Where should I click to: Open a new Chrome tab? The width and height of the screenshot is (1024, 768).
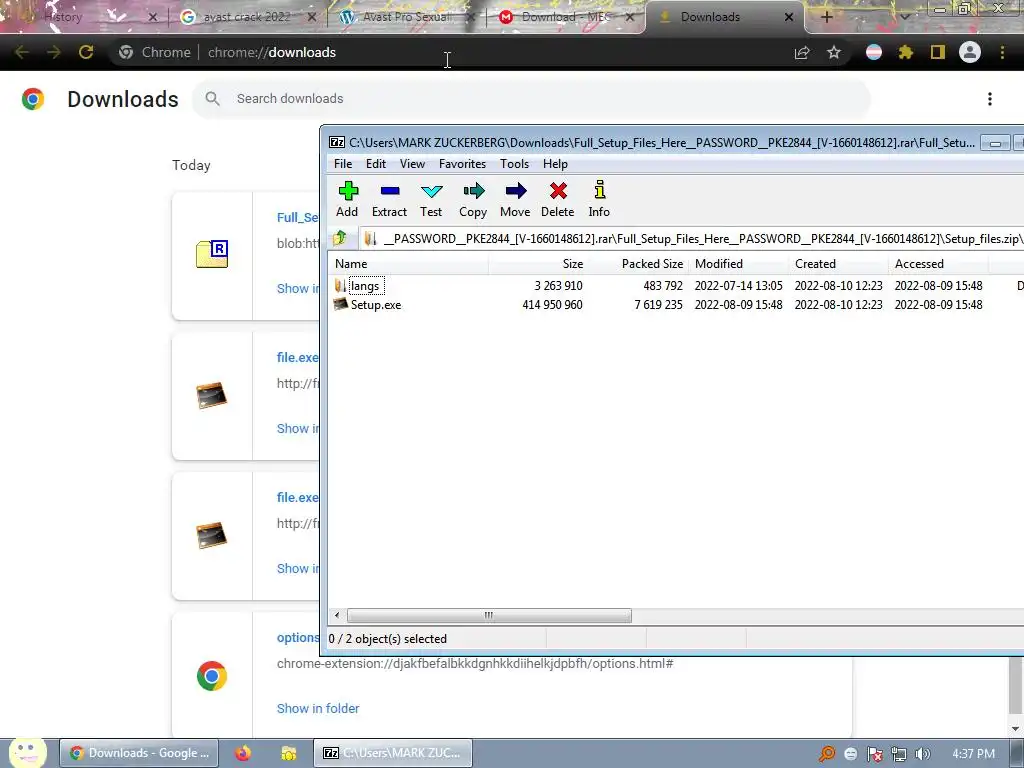[826, 18]
